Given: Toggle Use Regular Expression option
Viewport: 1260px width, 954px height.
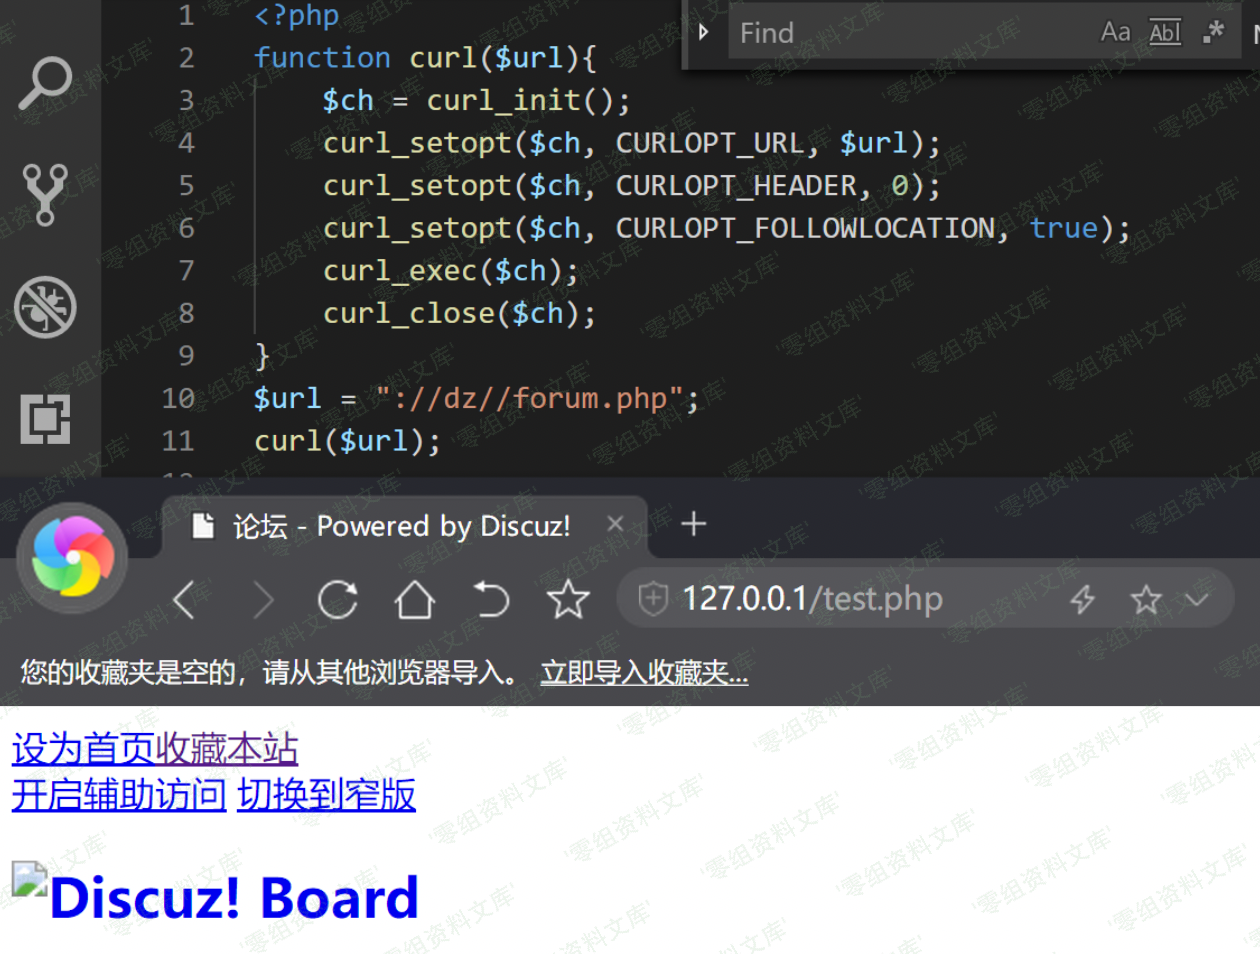Looking at the screenshot, I should 1213,33.
